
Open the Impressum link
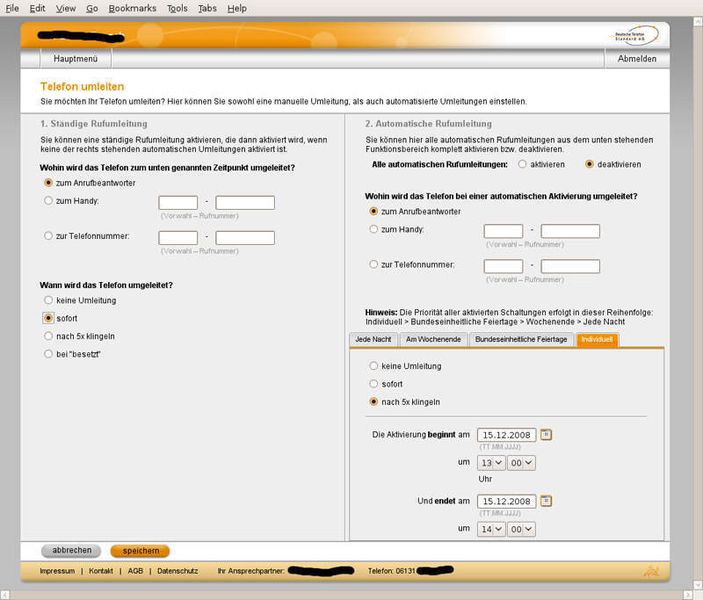(x=57, y=571)
